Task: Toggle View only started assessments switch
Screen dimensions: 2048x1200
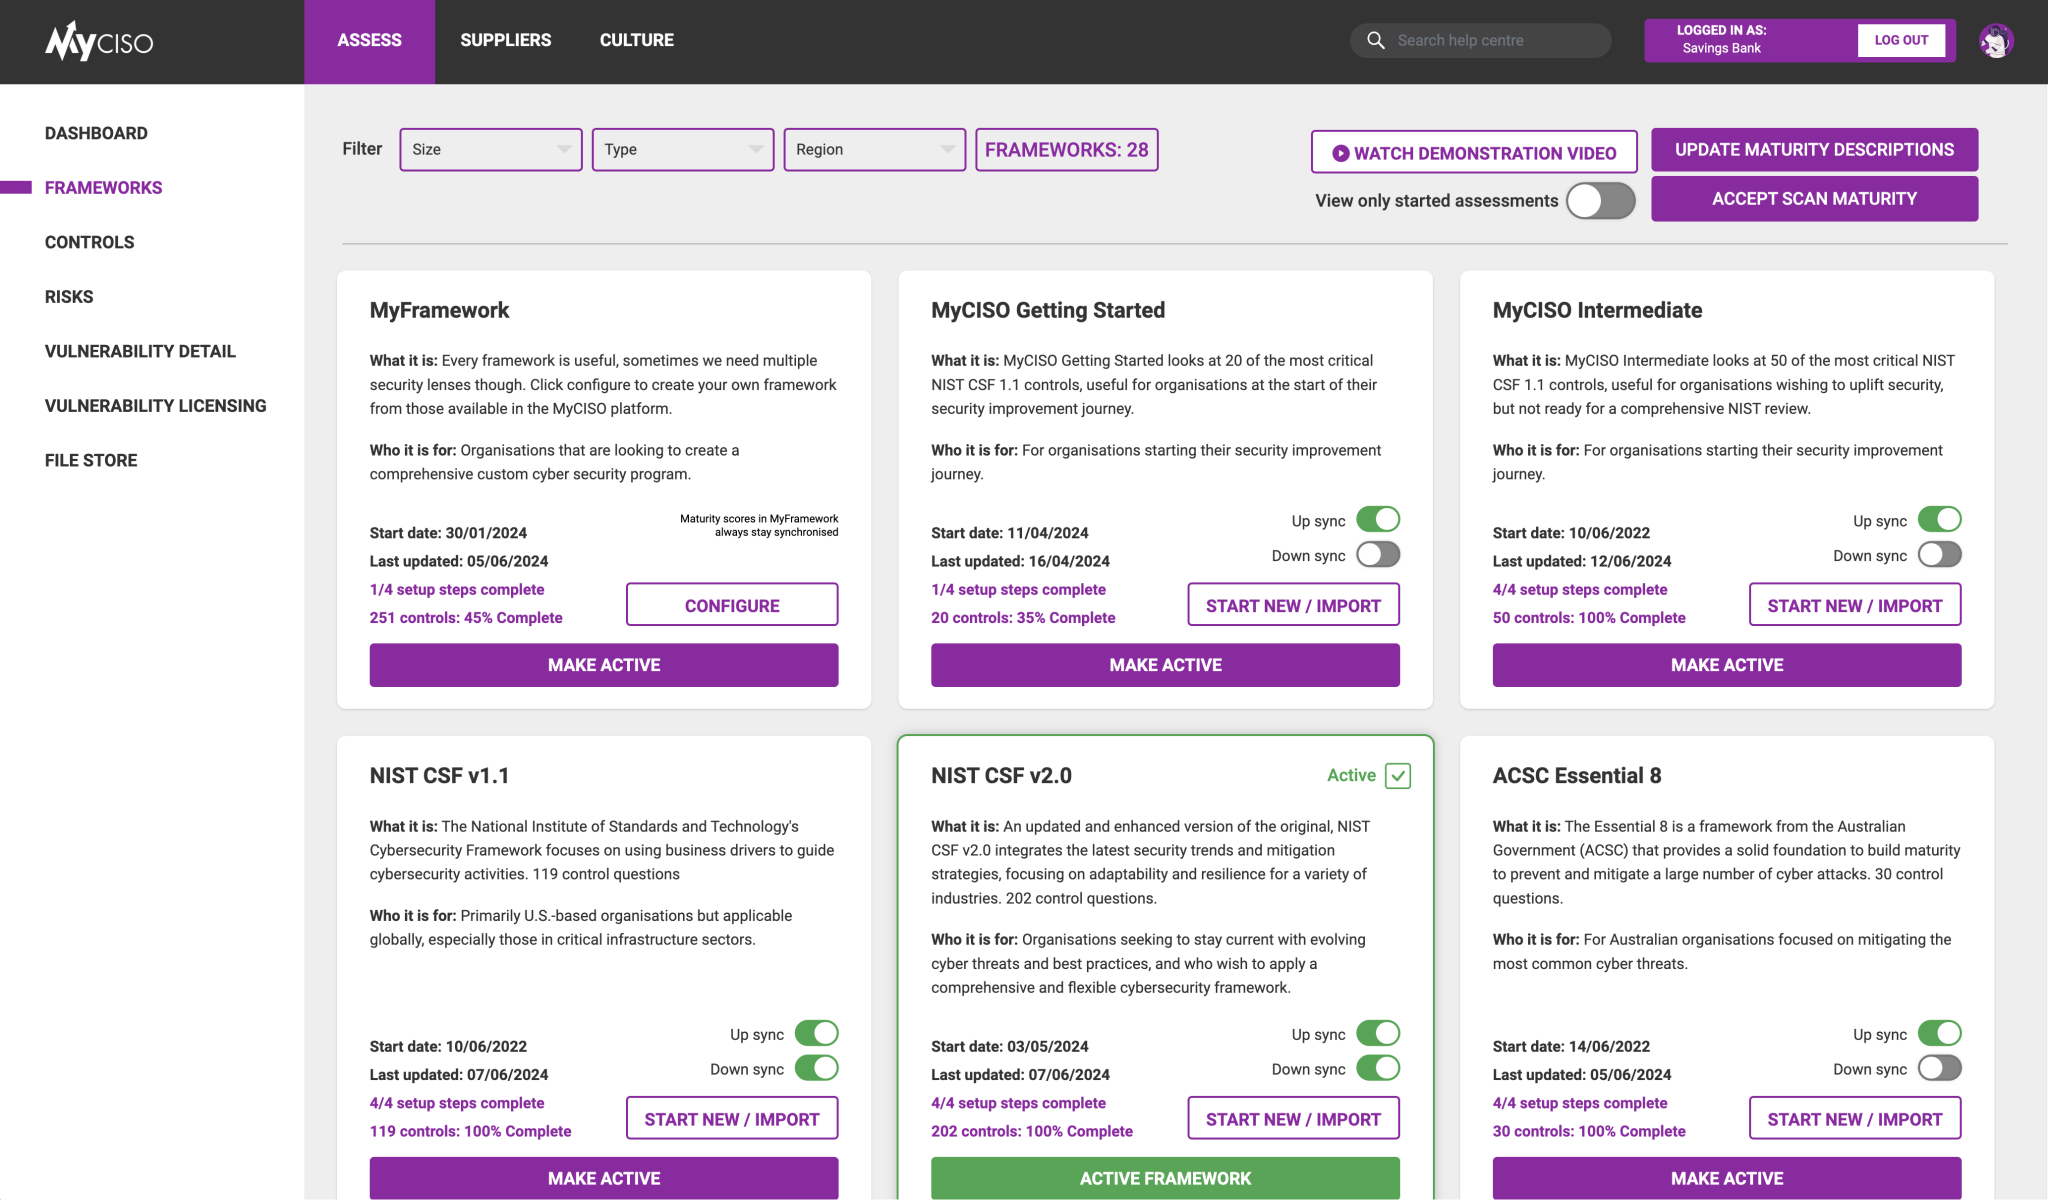Action: [x=1601, y=200]
